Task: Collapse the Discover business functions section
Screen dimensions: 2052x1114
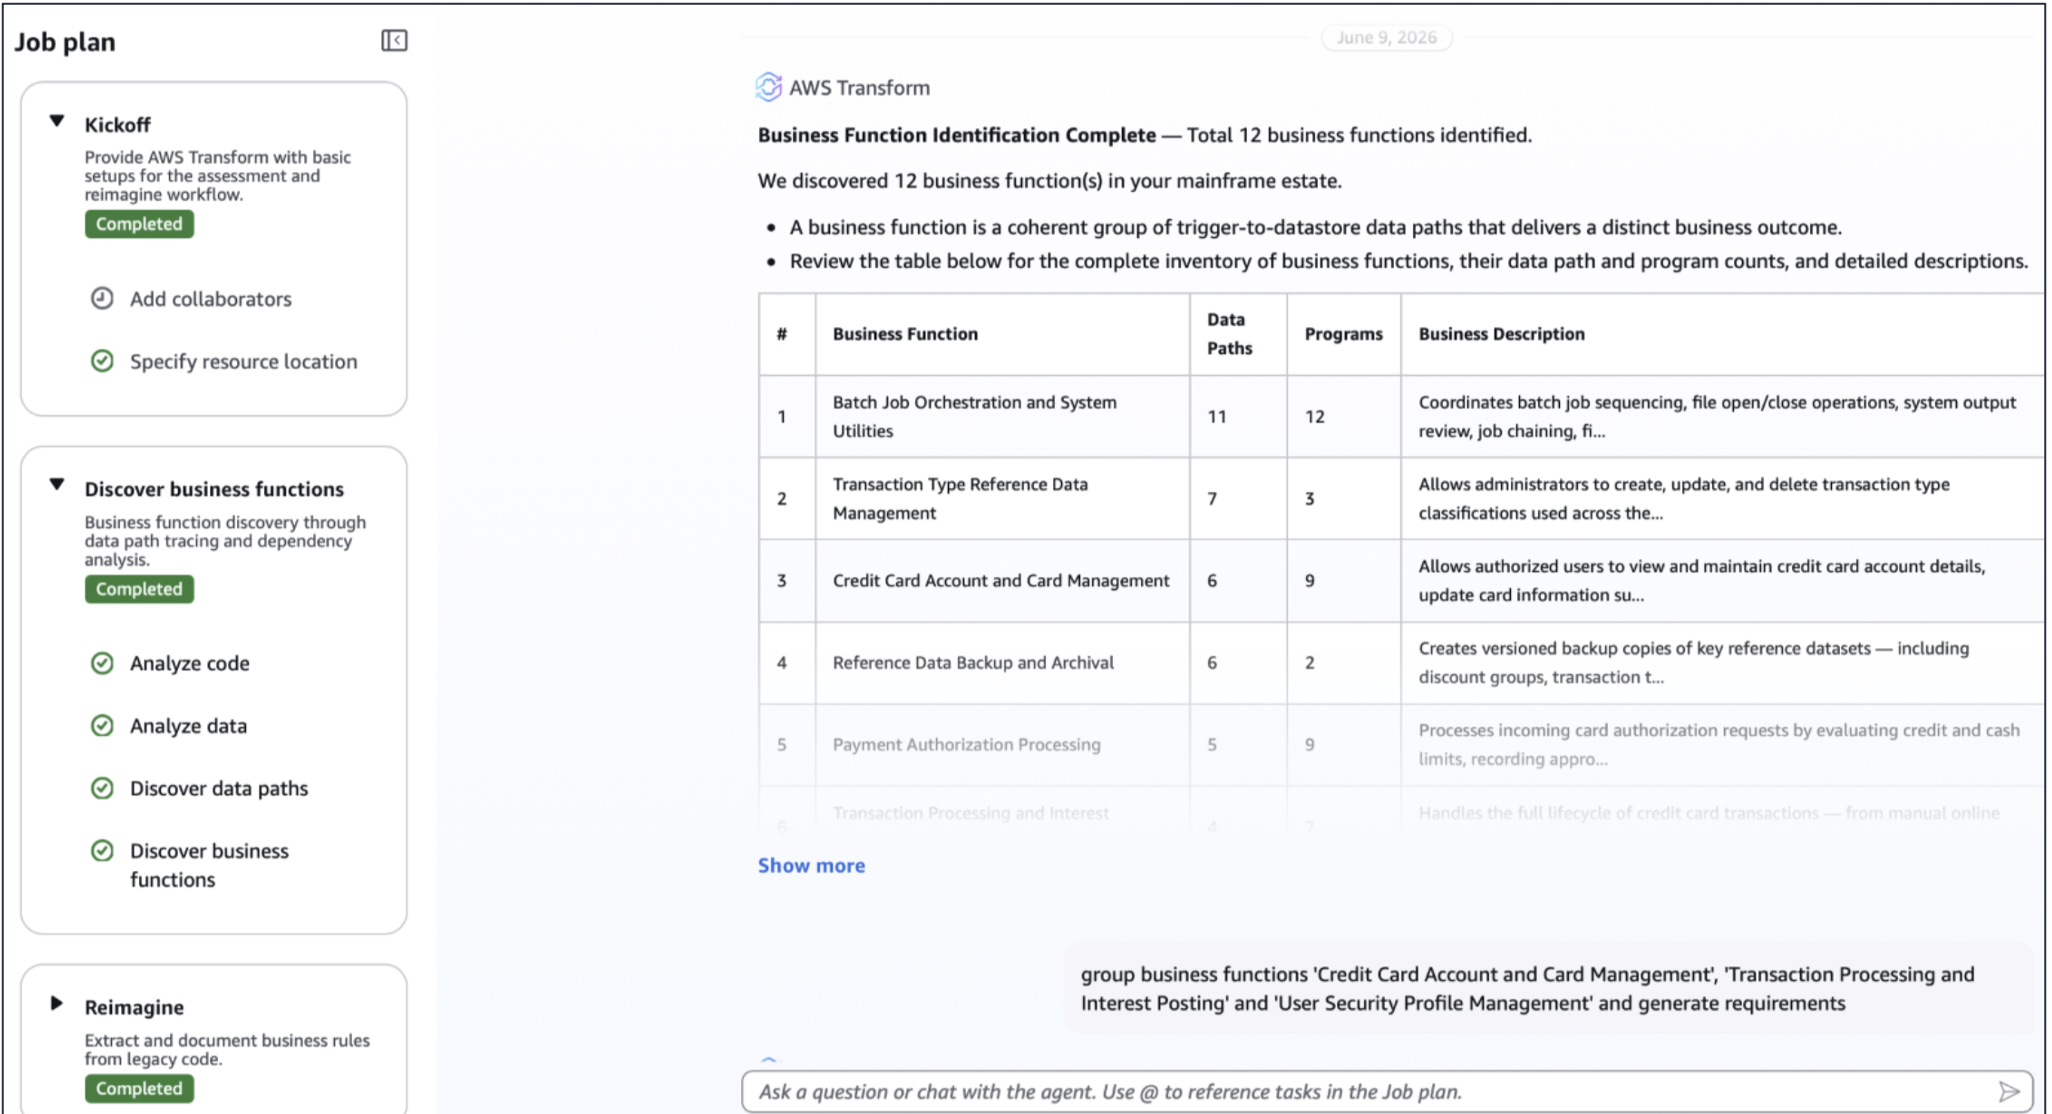Action: pyautogui.click(x=57, y=485)
